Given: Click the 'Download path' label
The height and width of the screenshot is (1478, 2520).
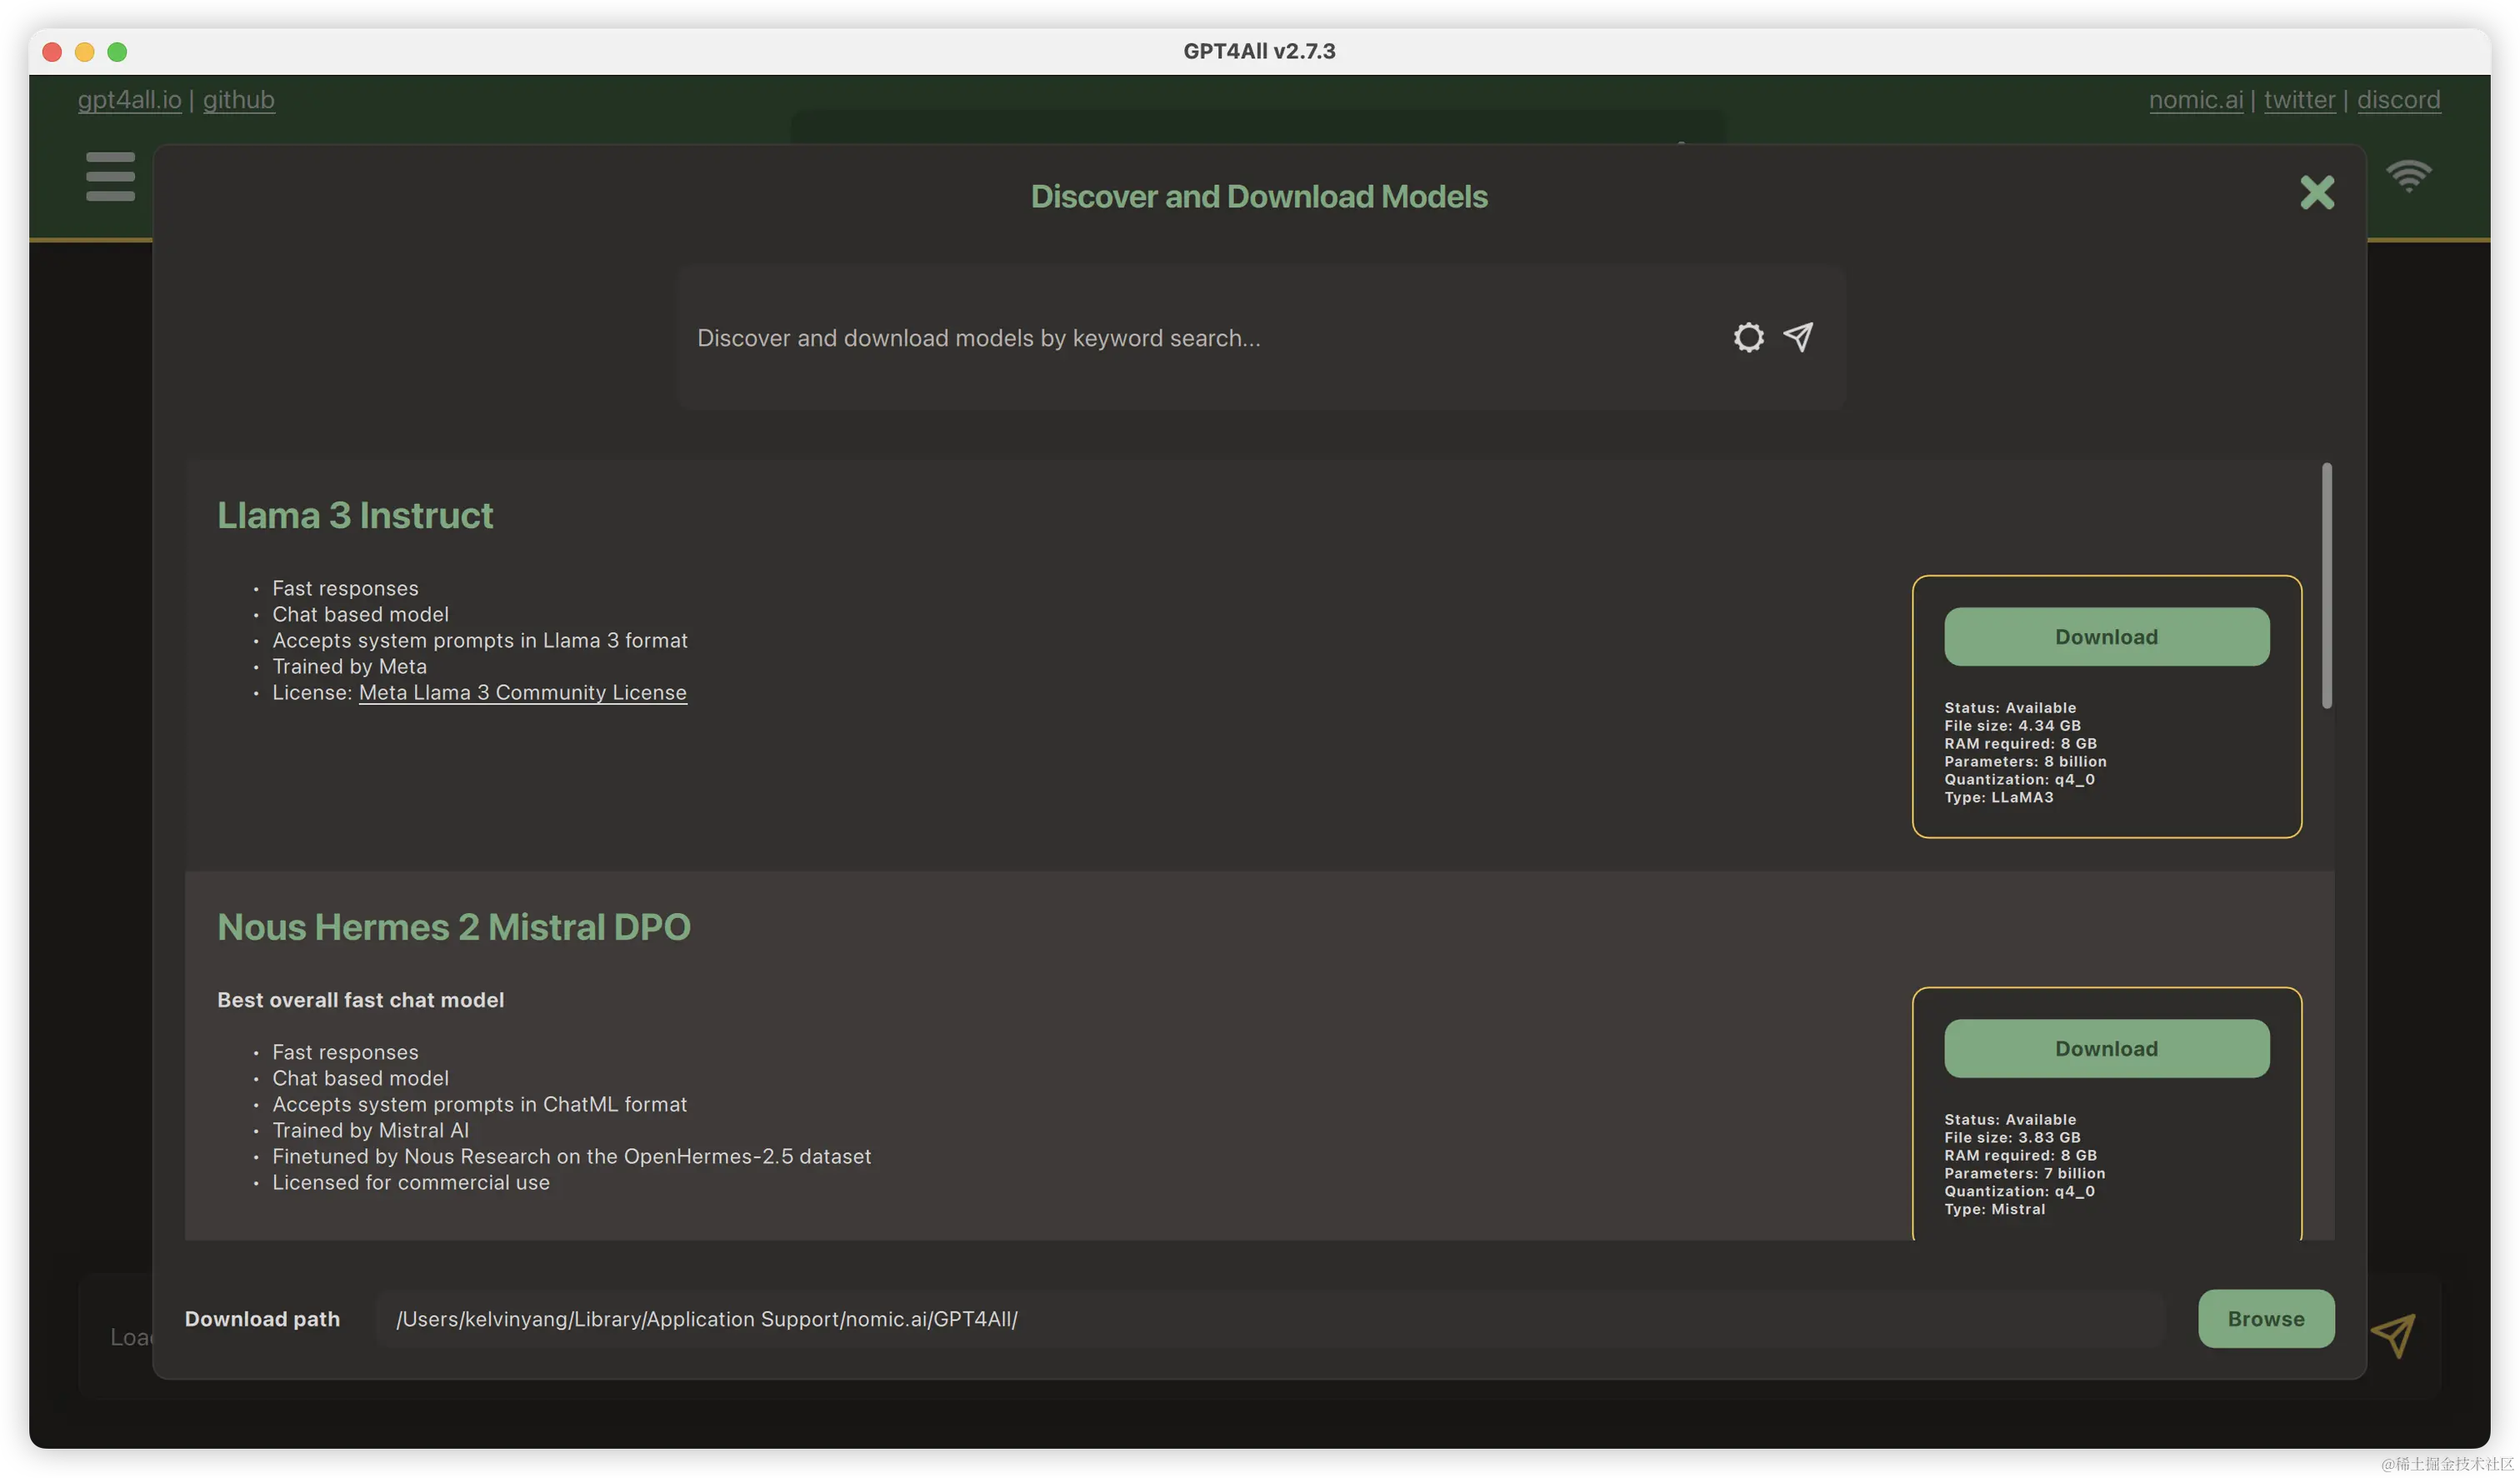Looking at the screenshot, I should tap(262, 1320).
